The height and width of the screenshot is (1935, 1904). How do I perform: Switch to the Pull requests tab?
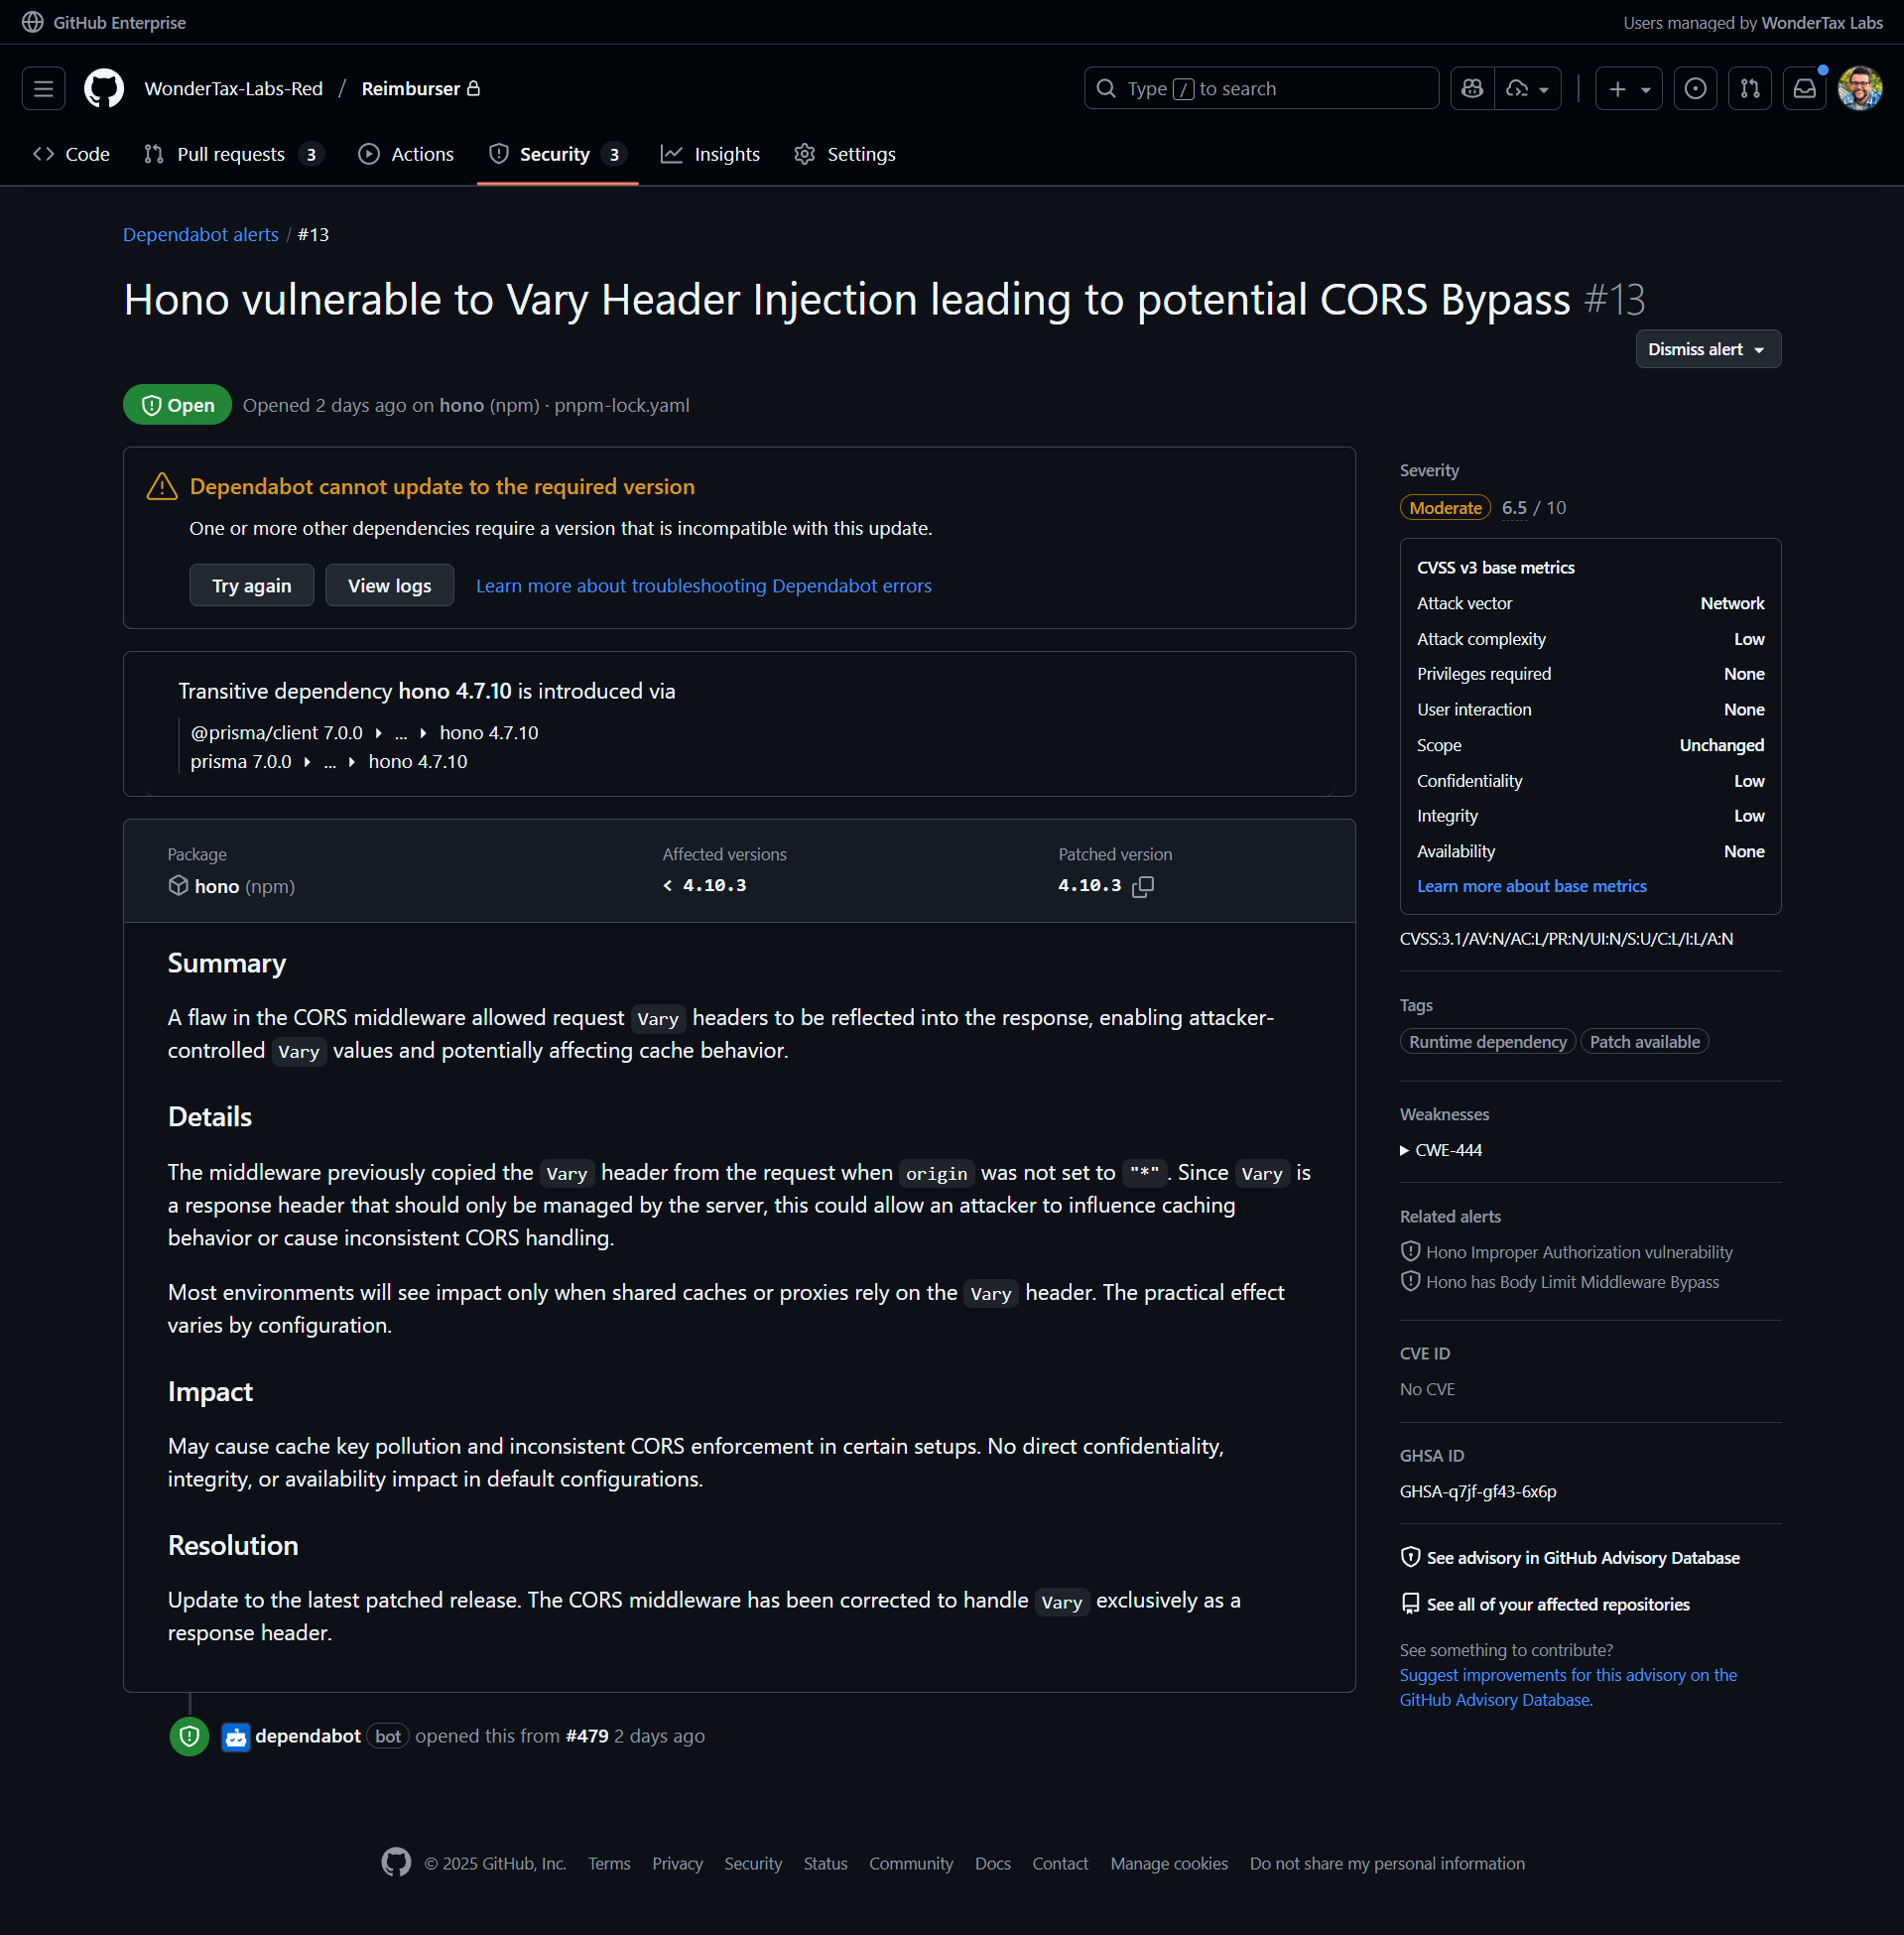tap(233, 154)
